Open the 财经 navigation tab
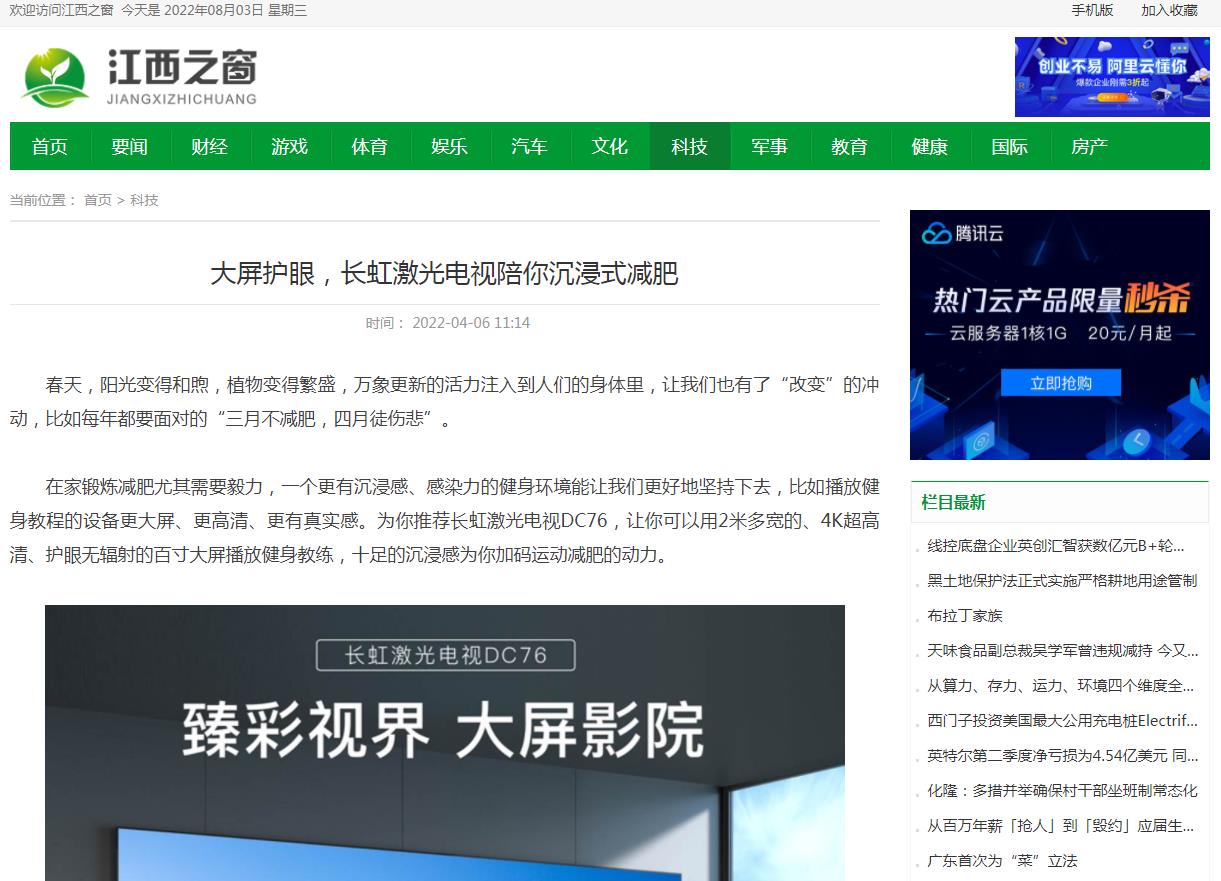The height and width of the screenshot is (881, 1221). [210, 147]
